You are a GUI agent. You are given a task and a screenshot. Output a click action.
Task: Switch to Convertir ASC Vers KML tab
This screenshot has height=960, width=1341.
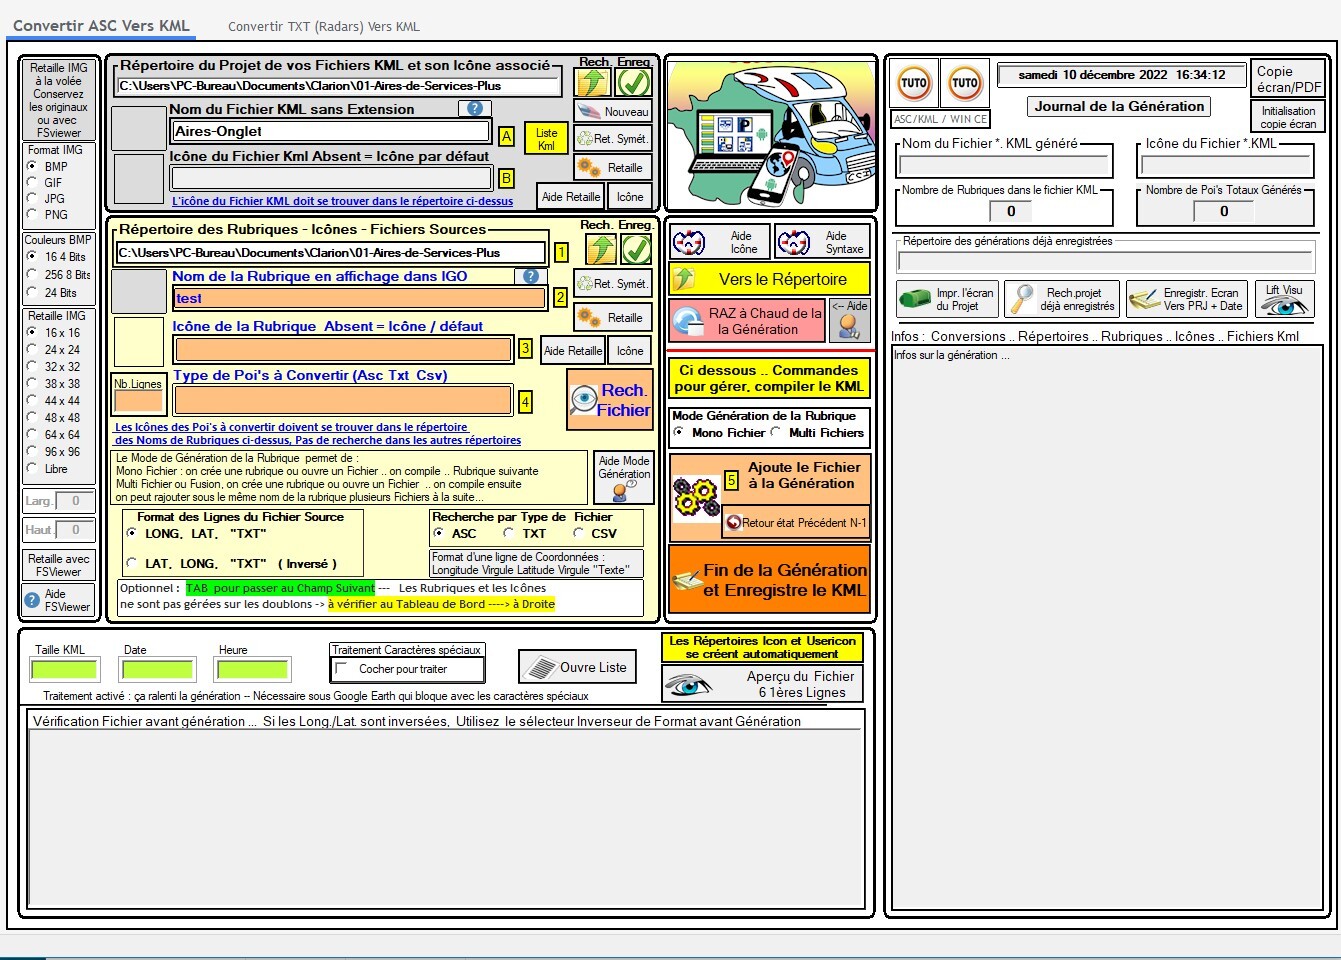tap(101, 26)
